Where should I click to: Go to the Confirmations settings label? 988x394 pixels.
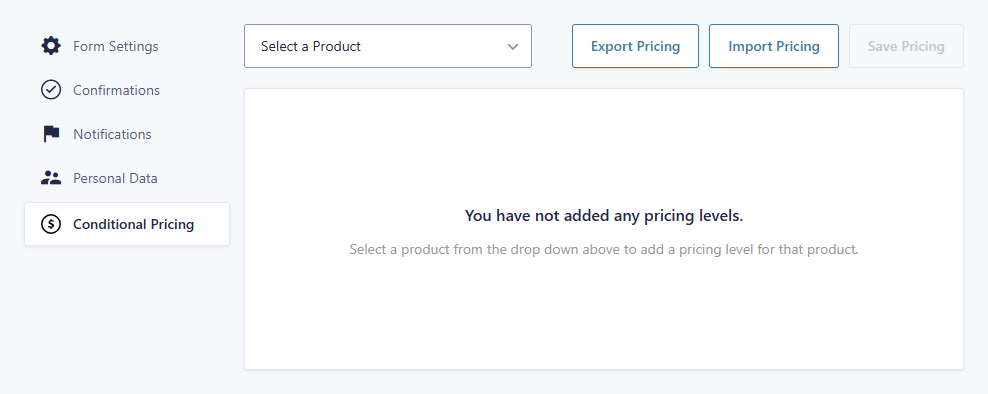pyautogui.click(x=117, y=90)
